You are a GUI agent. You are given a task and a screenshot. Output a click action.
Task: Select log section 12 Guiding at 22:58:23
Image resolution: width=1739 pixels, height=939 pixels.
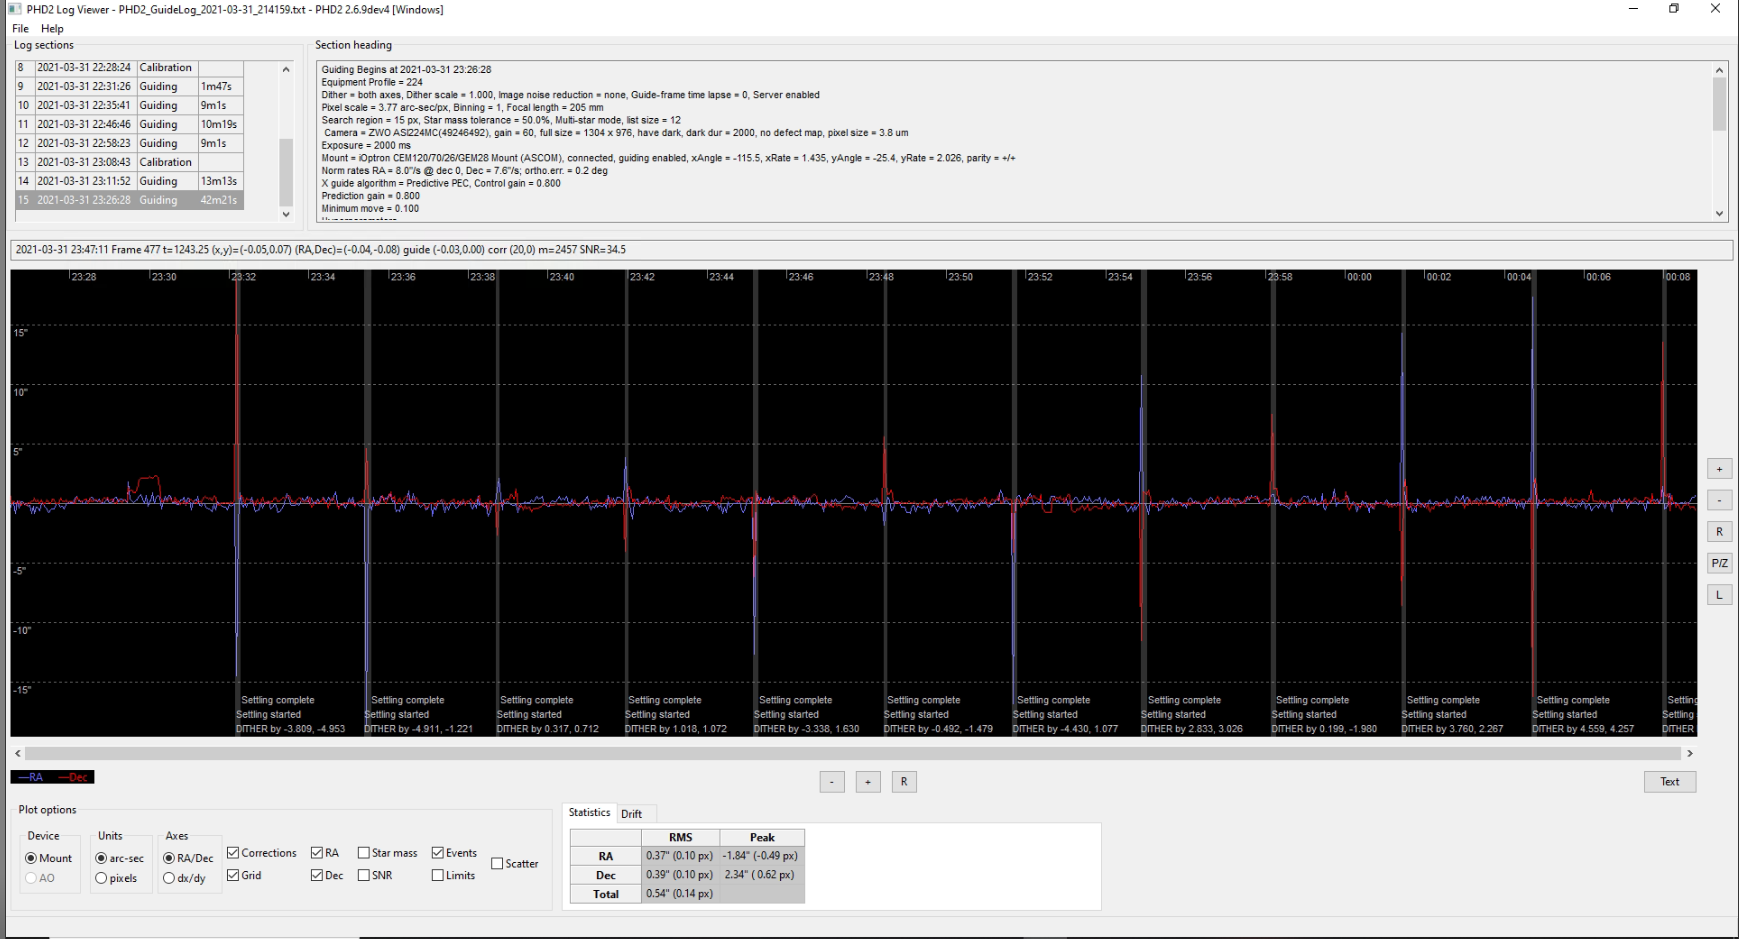point(128,143)
